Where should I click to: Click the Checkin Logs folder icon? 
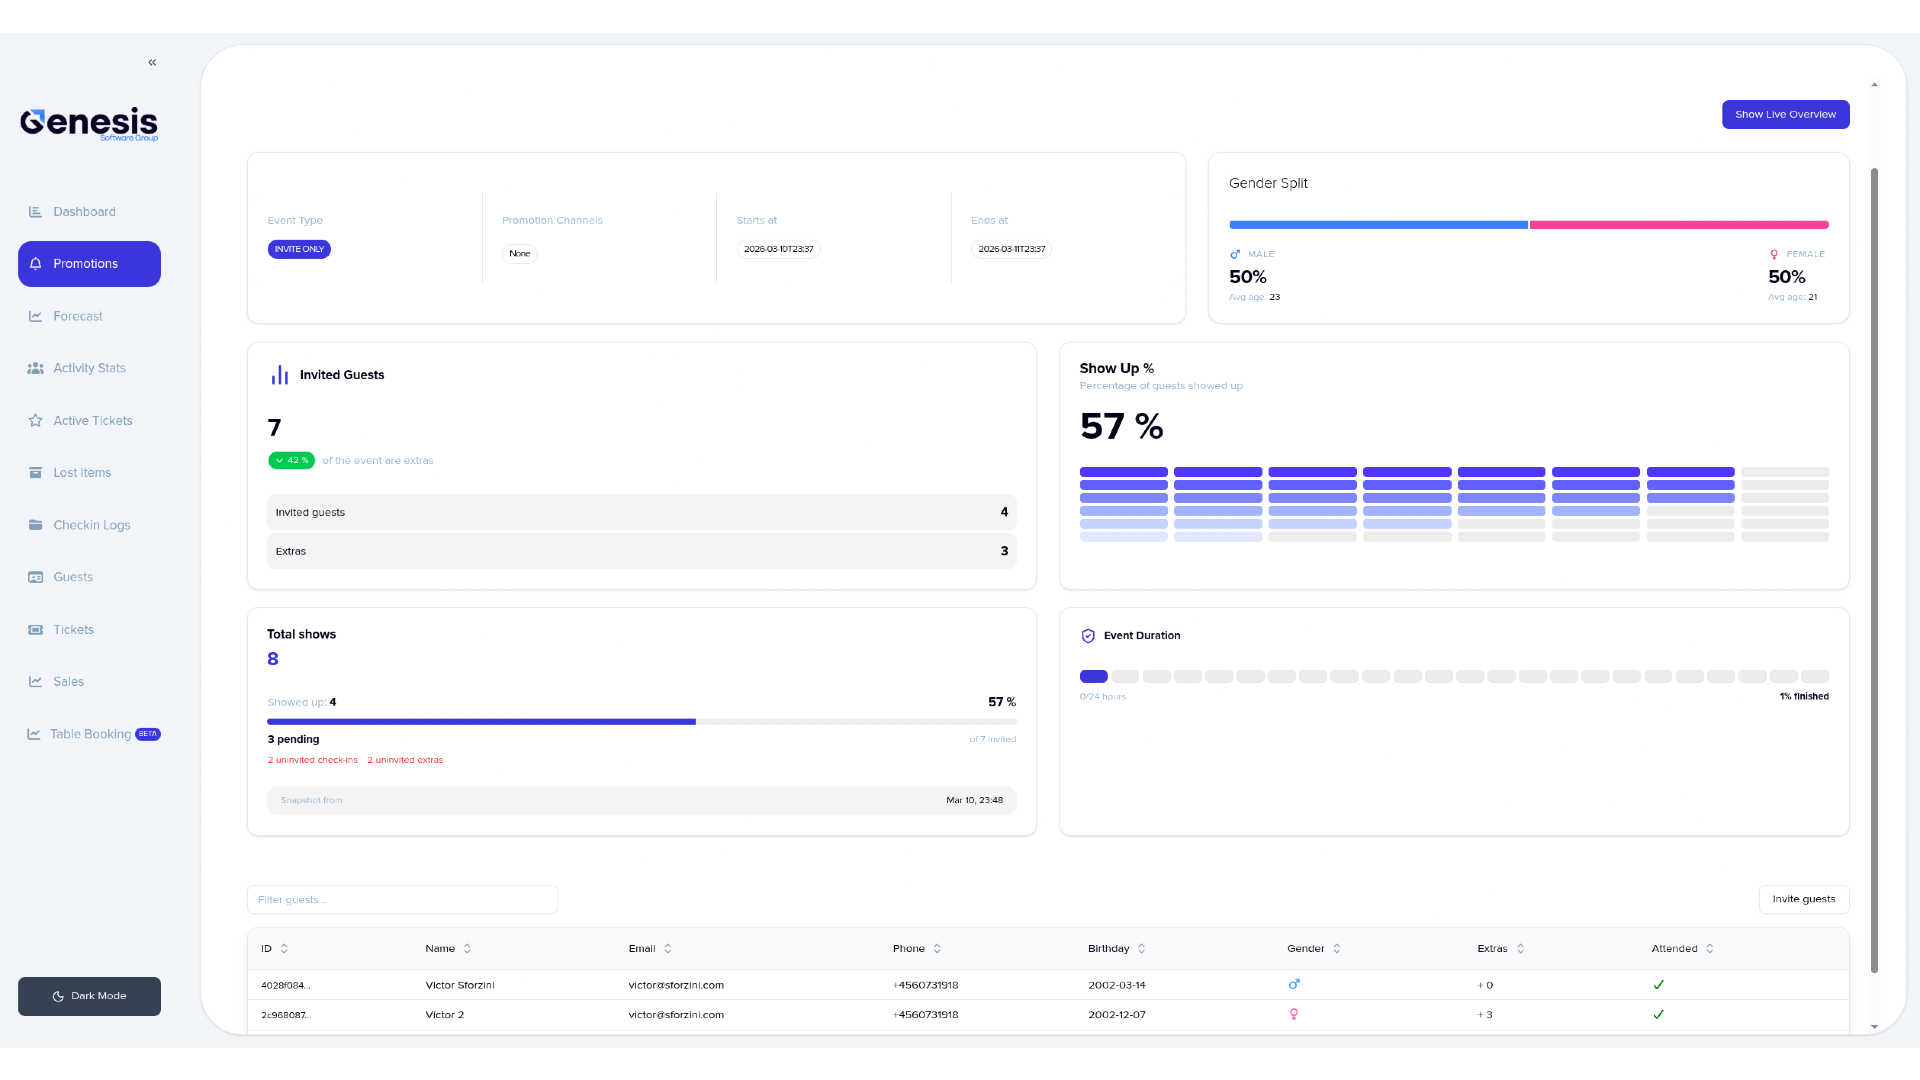(x=35, y=525)
